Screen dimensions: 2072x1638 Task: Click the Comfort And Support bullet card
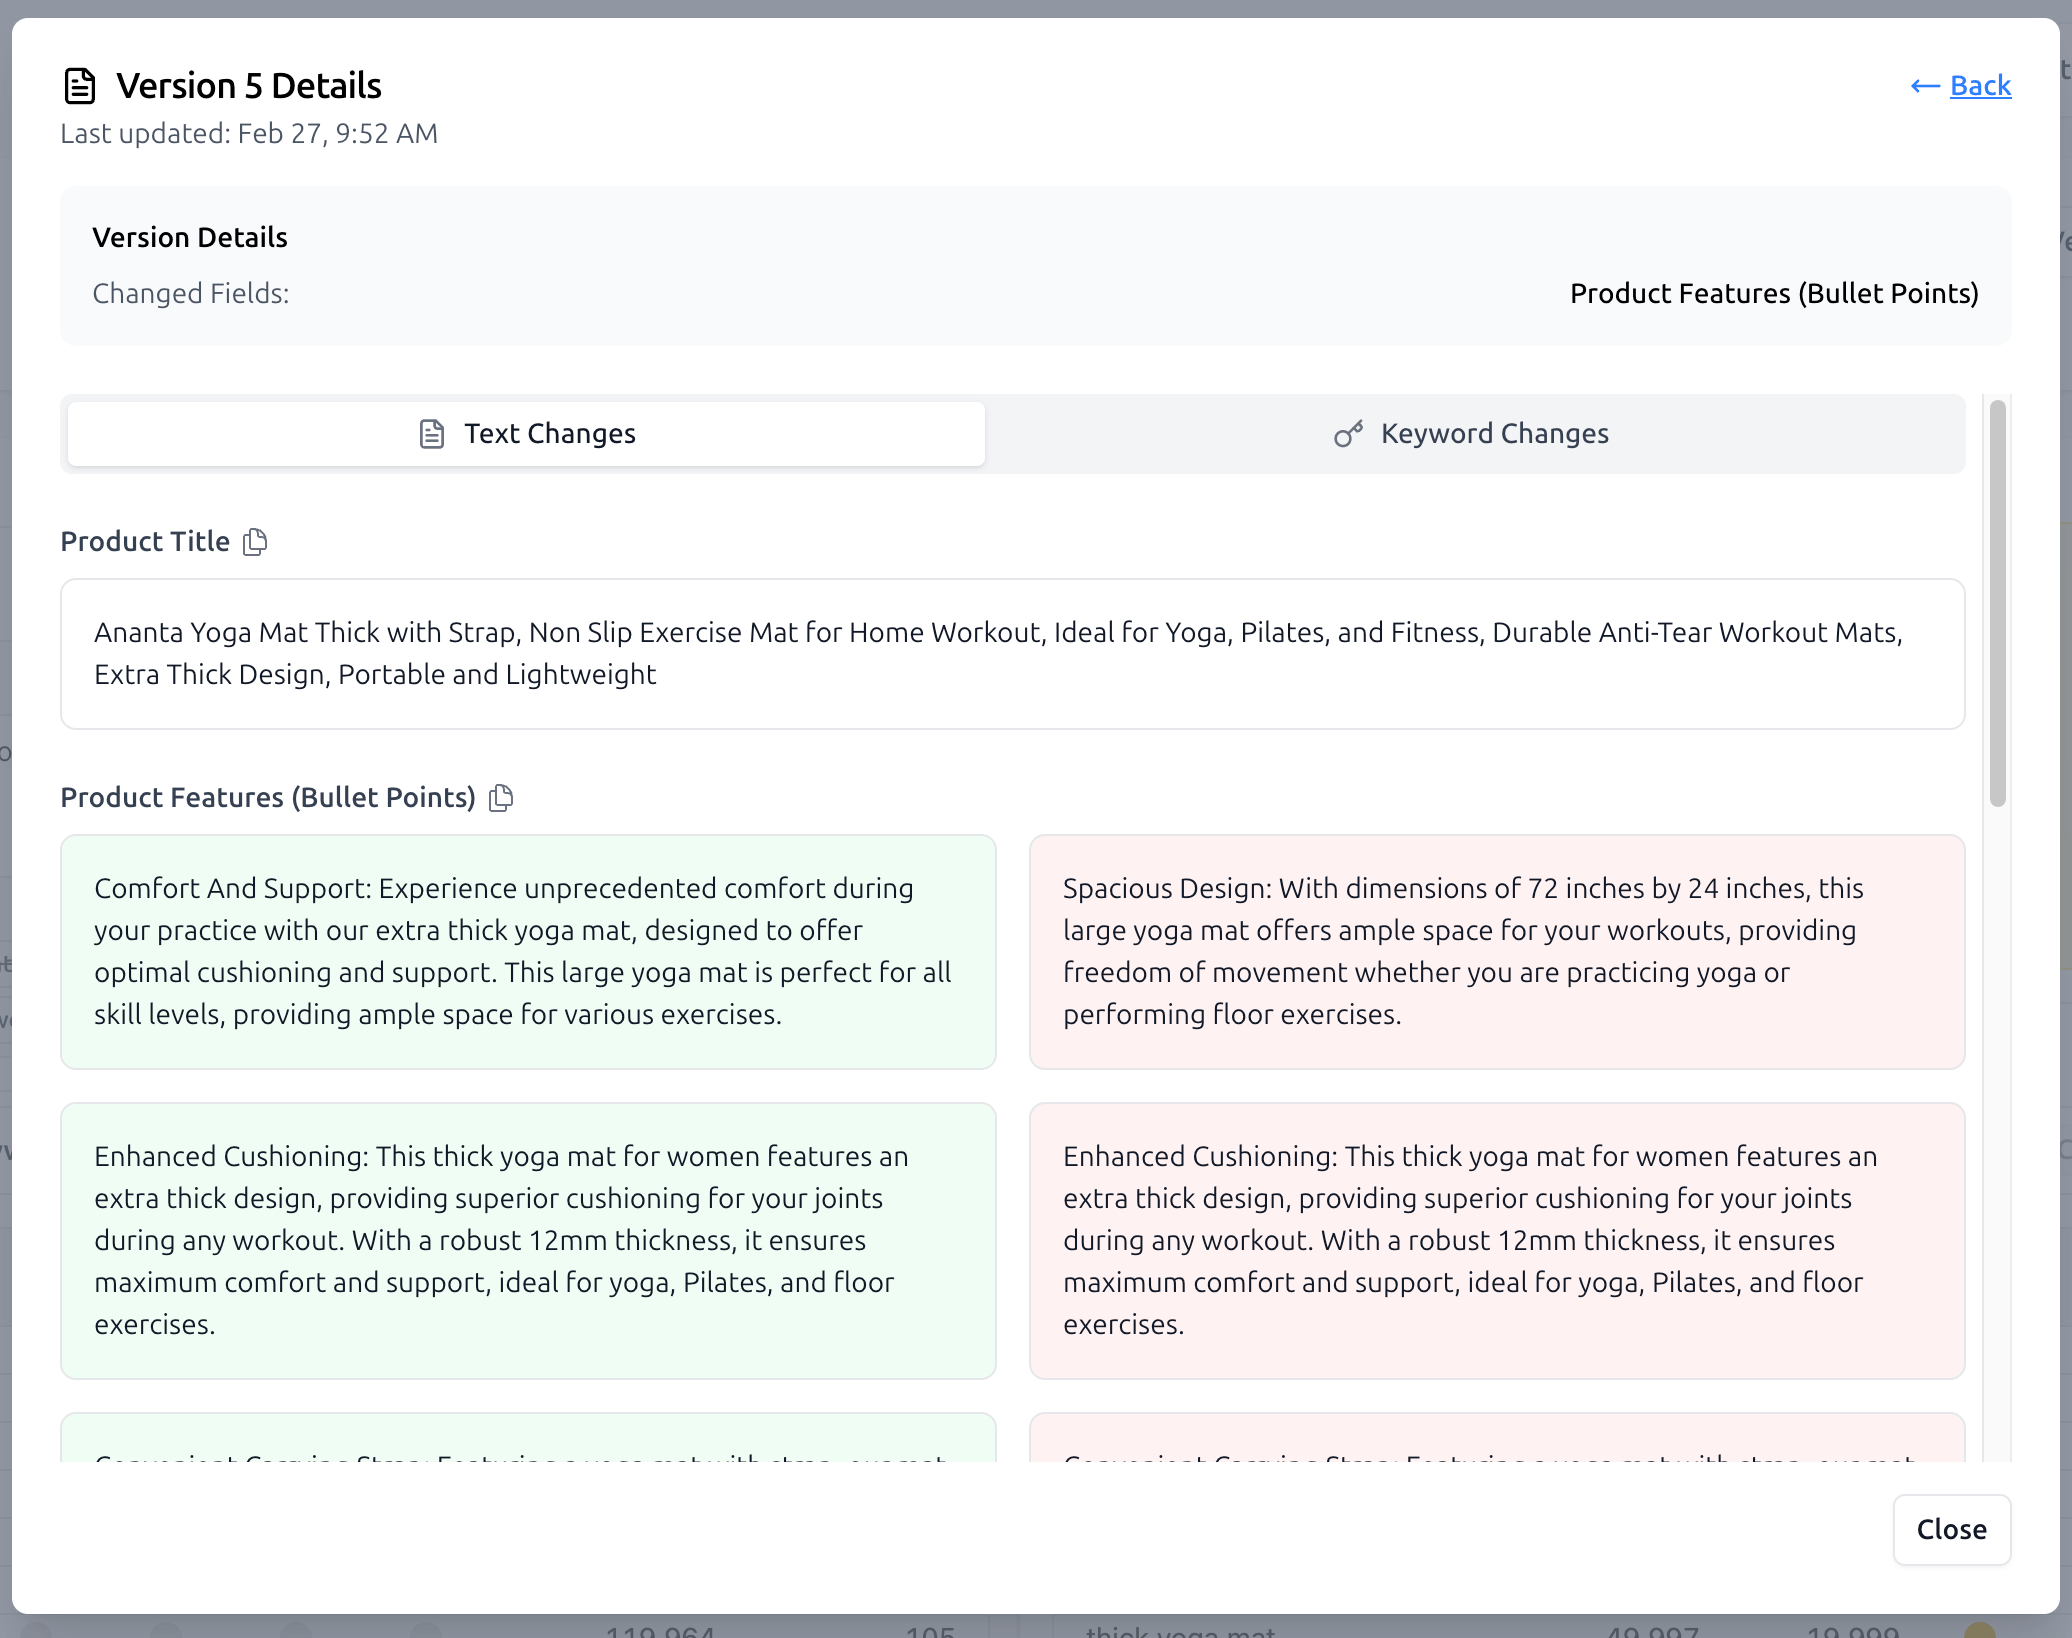coord(528,951)
